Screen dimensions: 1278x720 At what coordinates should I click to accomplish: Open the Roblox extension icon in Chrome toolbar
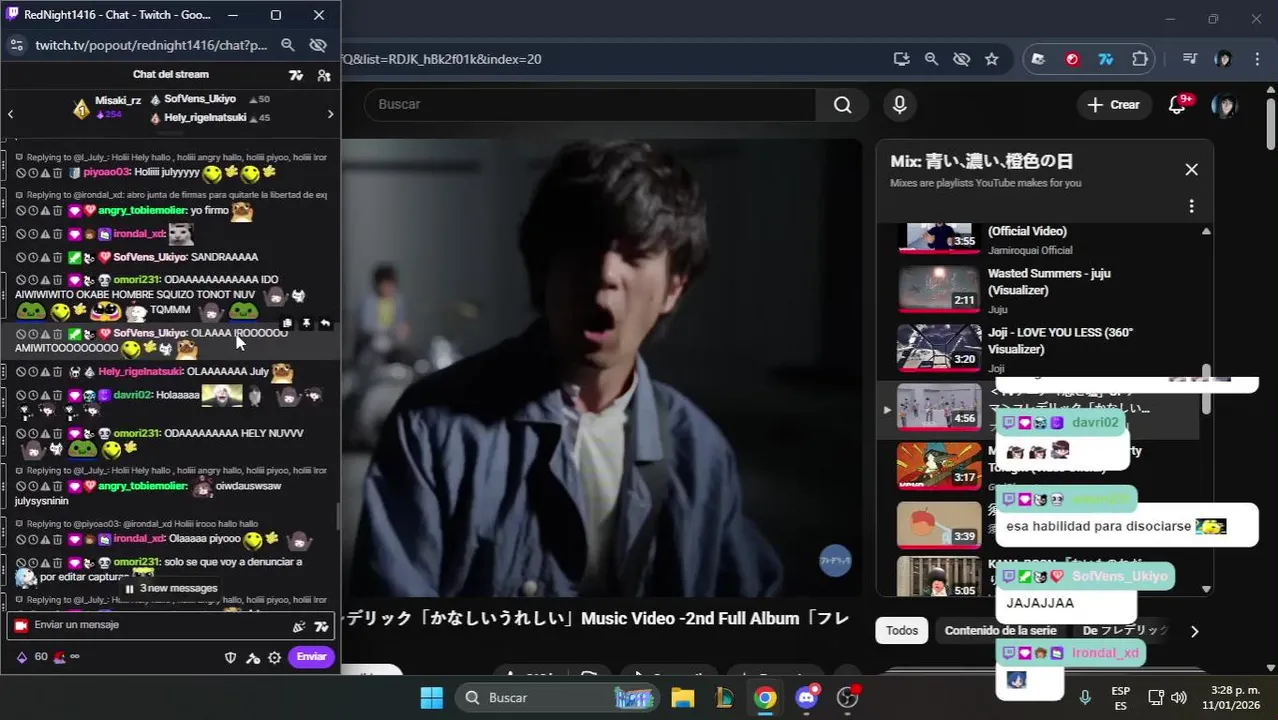point(1038,59)
